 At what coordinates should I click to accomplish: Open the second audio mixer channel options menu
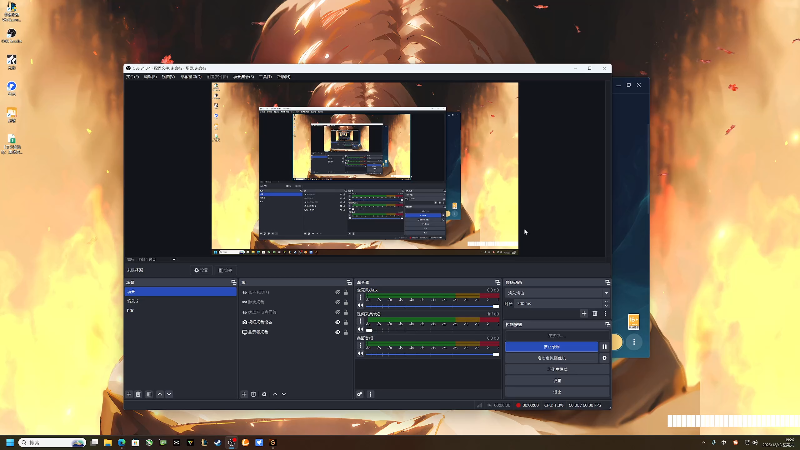361,321
